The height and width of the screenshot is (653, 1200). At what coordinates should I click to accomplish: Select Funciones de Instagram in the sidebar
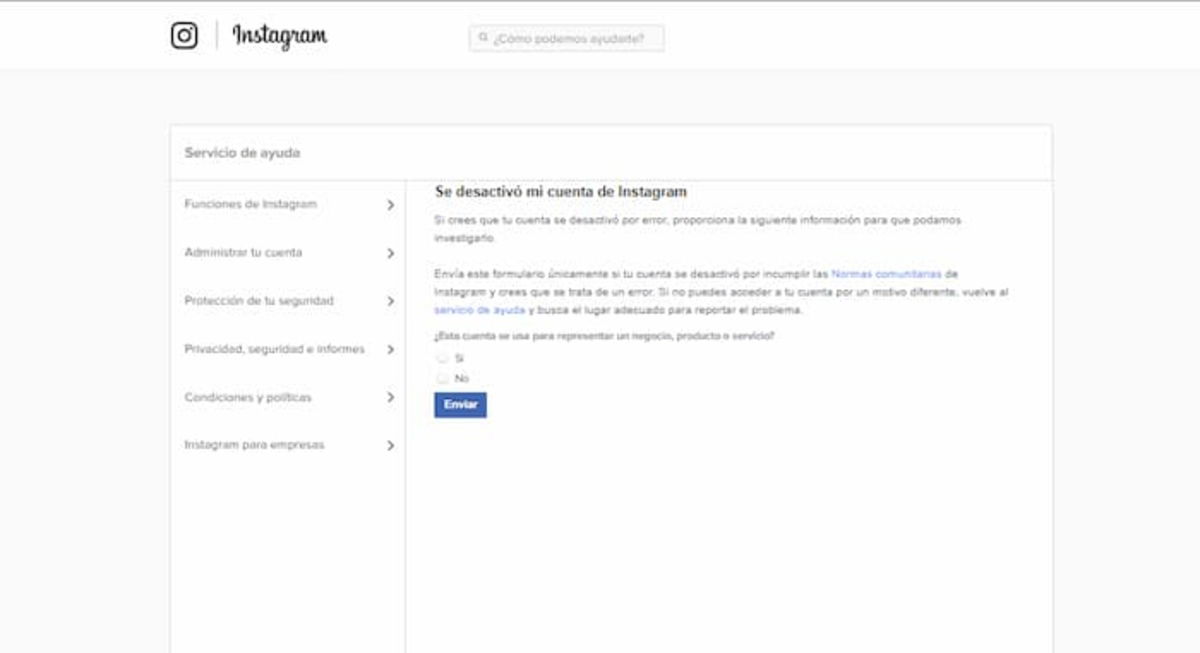click(x=248, y=204)
